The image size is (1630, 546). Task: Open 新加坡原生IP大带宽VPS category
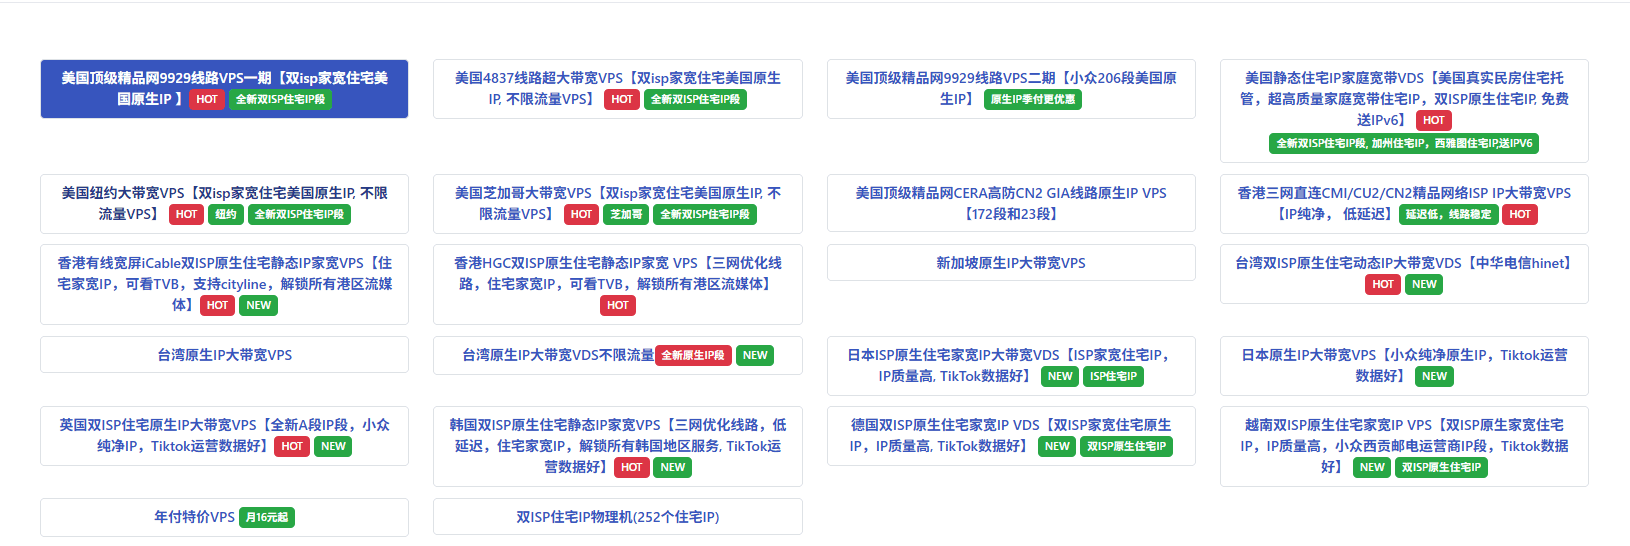pyautogui.click(x=1011, y=263)
